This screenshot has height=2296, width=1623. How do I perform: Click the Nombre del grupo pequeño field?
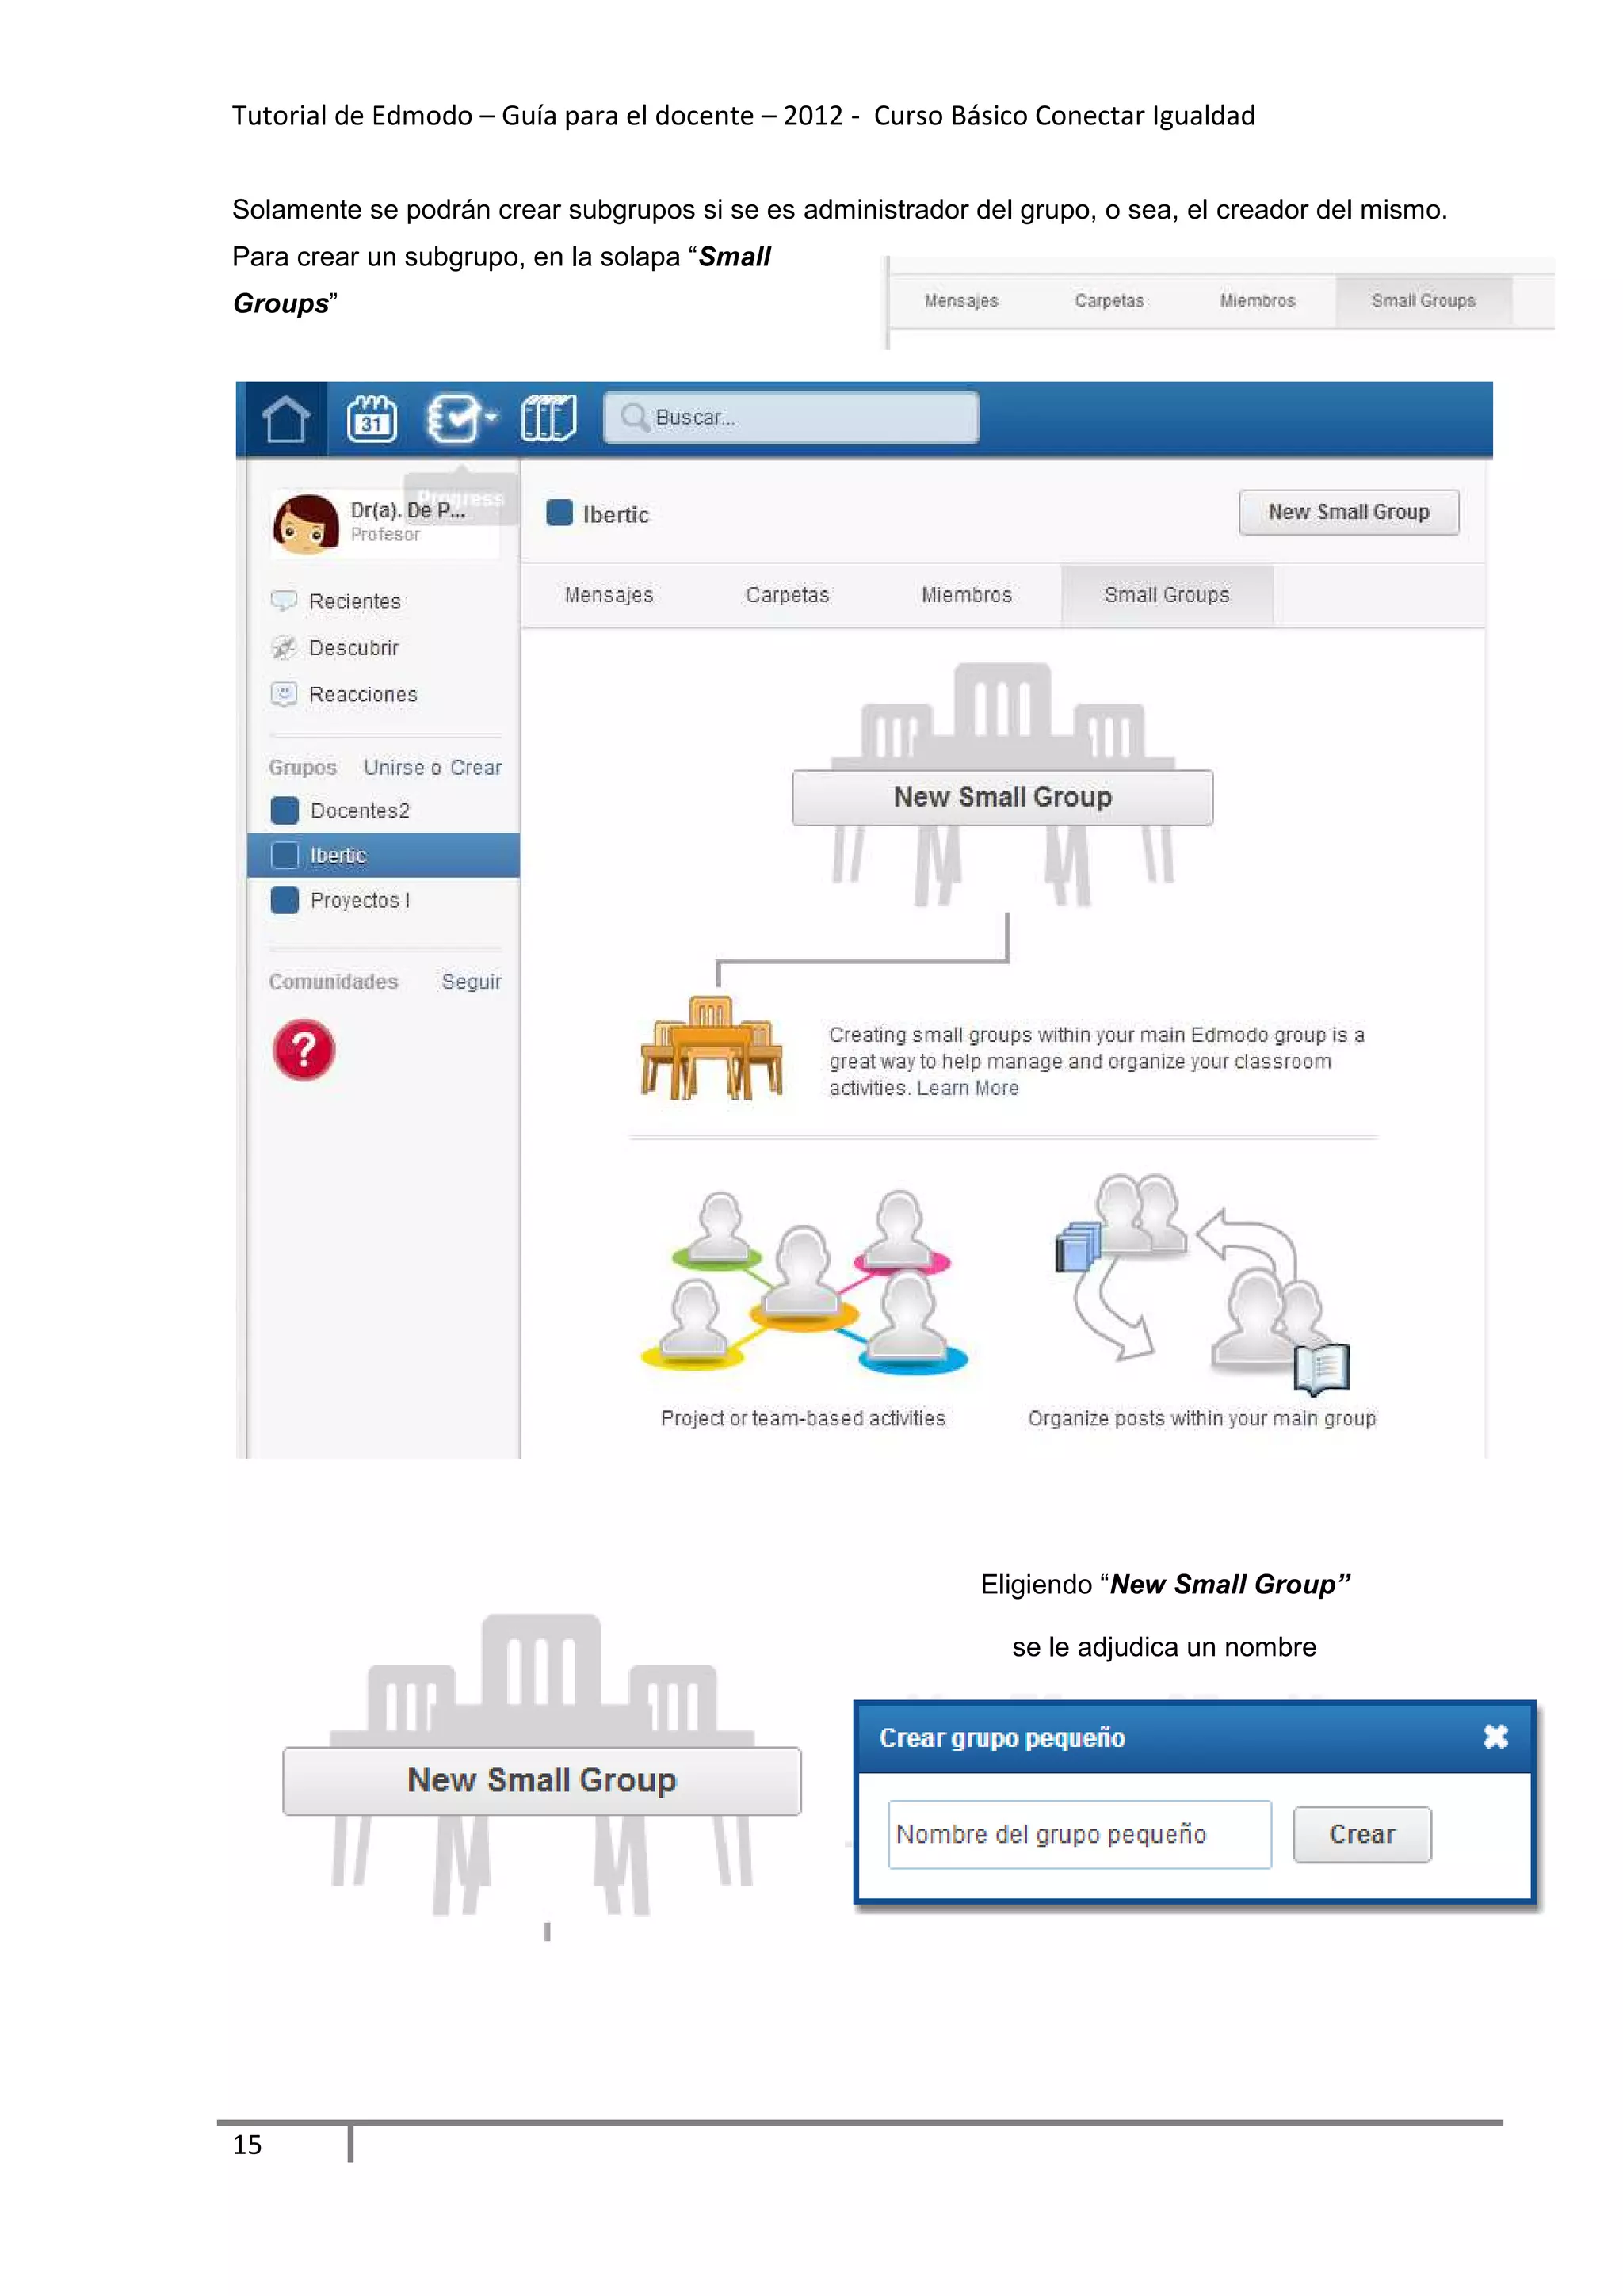(1080, 1834)
